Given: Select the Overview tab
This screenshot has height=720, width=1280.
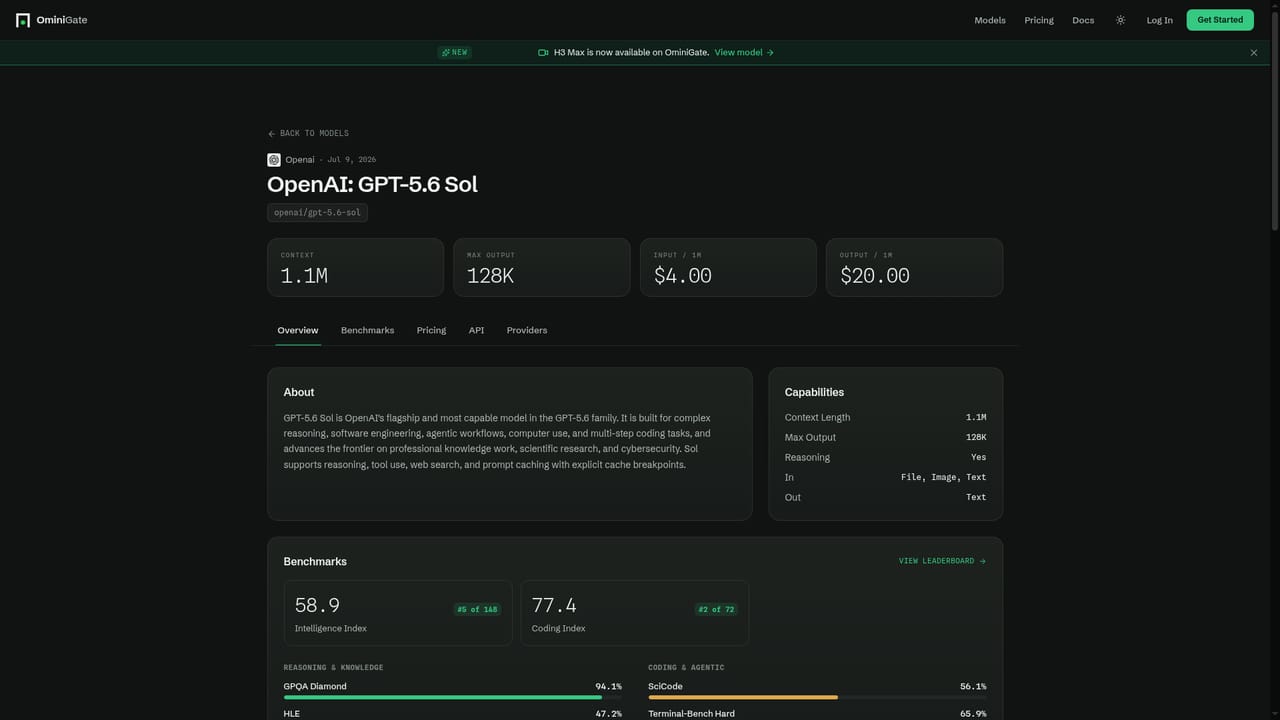Looking at the screenshot, I should coord(298,330).
